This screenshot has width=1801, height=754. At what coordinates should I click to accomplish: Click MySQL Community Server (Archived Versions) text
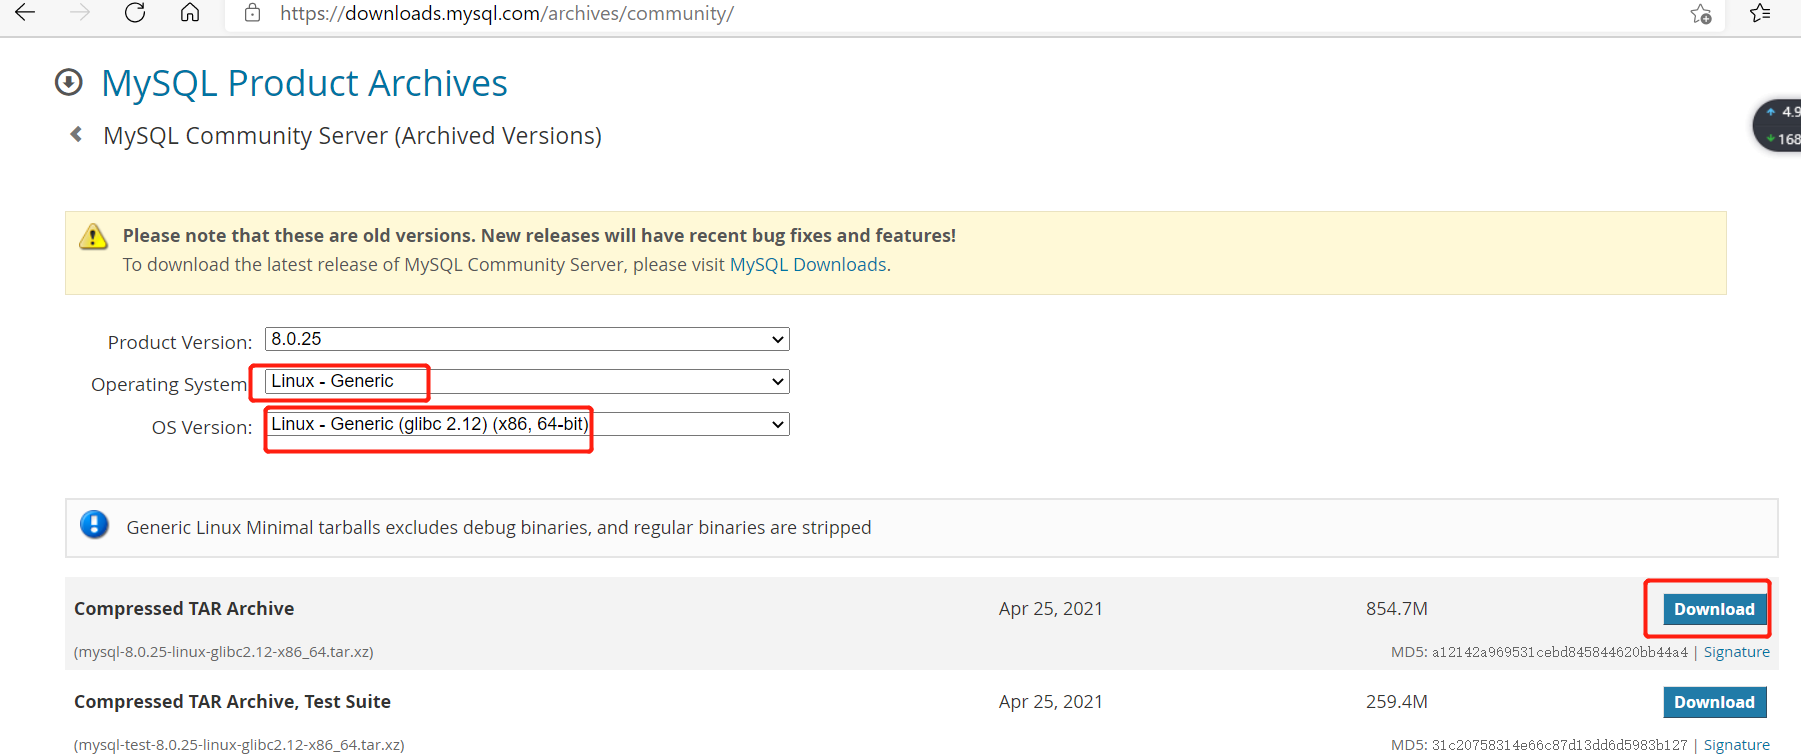click(x=353, y=136)
